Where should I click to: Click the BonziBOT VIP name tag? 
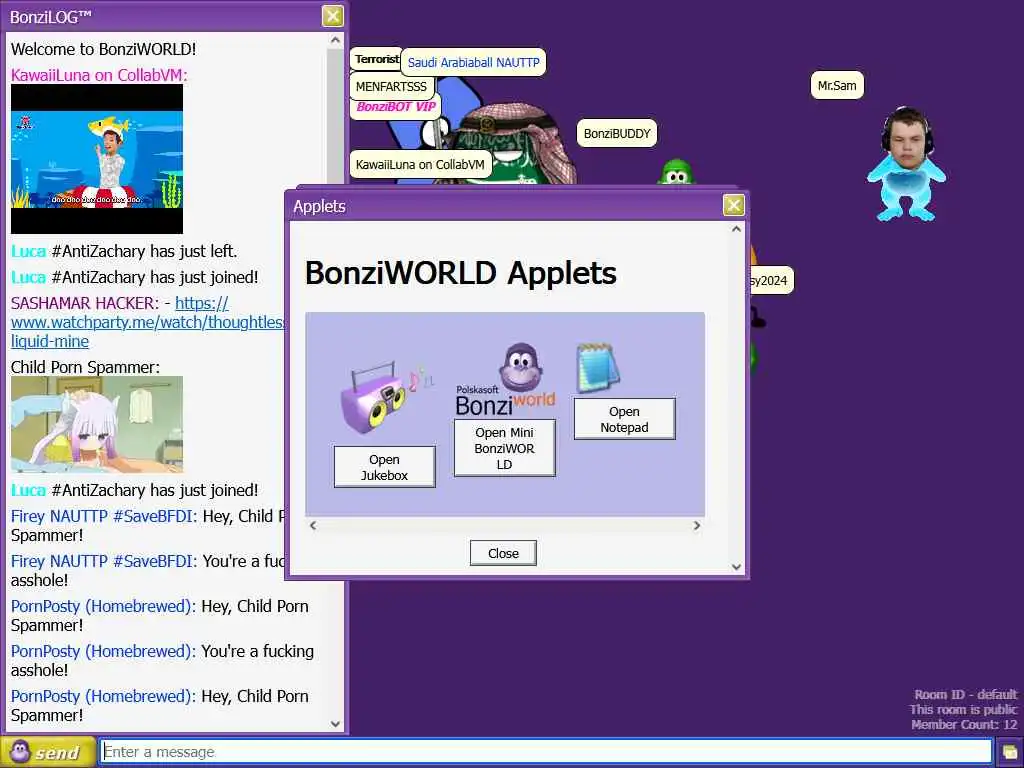click(x=396, y=107)
